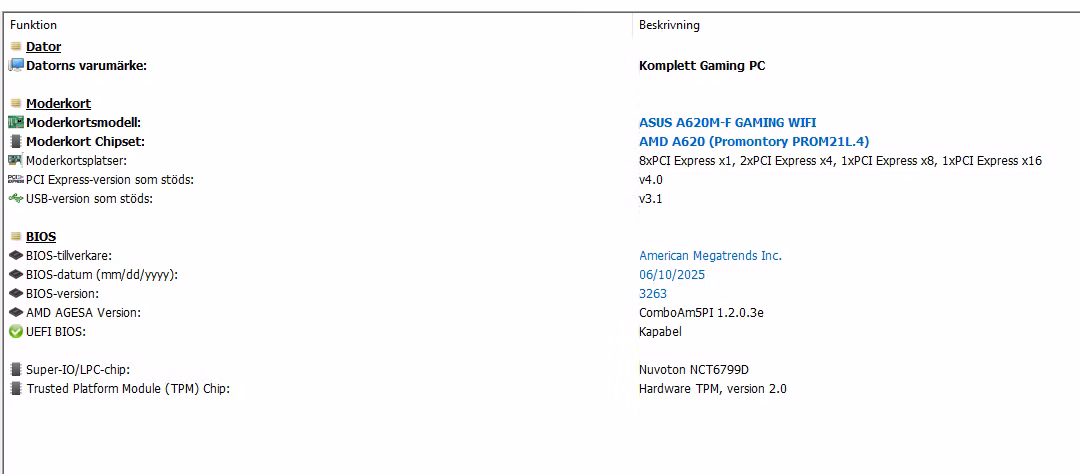The image size is (1080, 474).
Task: Click the Trusted Platform Module chip icon
Action: click(x=16, y=389)
